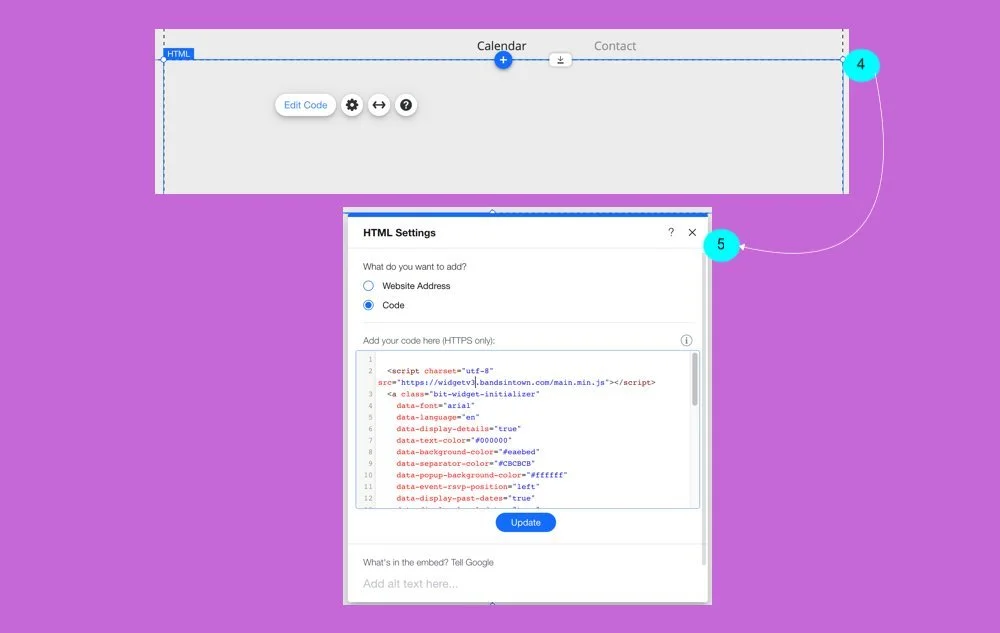Click the data-display-details="true" line
The width and height of the screenshot is (1000, 633).
click(459, 428)
